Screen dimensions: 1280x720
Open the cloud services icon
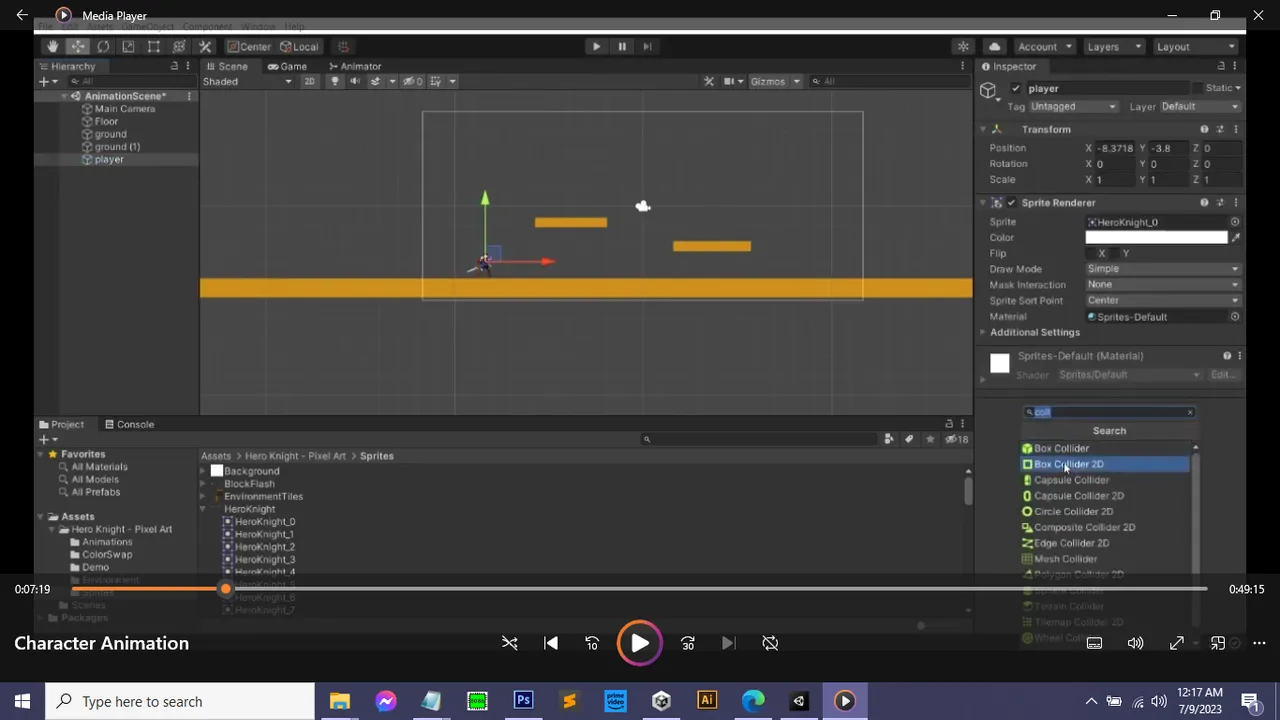pyautogui.click(x=994, y=47)
